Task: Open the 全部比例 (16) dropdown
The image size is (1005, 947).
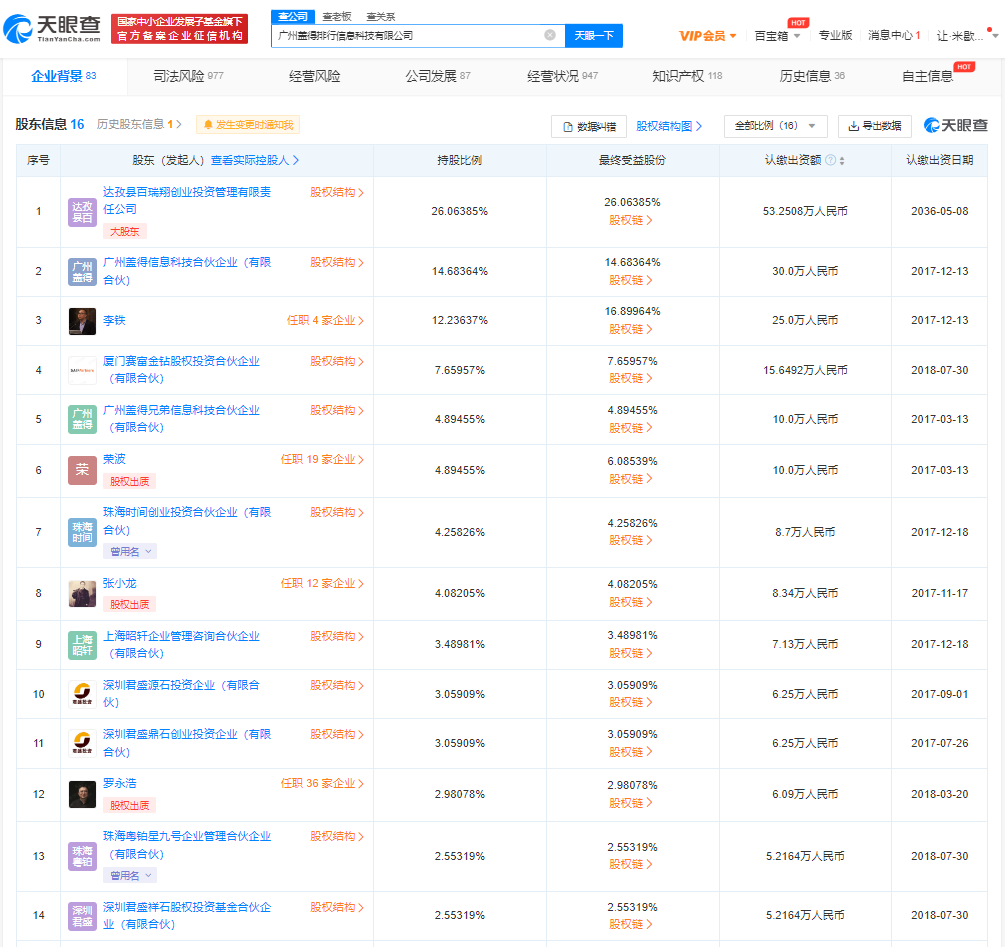Action: tap(775, 126)
